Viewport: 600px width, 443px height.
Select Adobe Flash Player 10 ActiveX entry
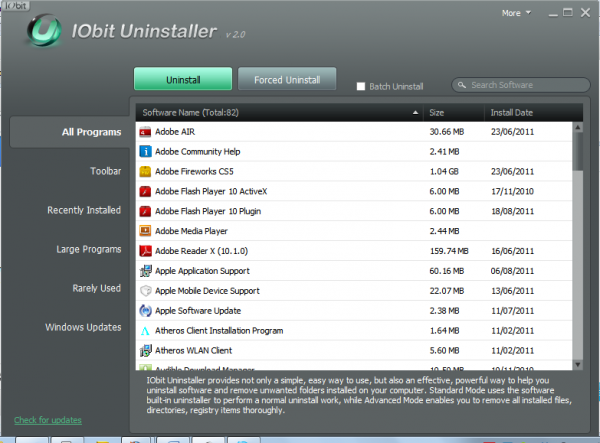tap(211, 191)
